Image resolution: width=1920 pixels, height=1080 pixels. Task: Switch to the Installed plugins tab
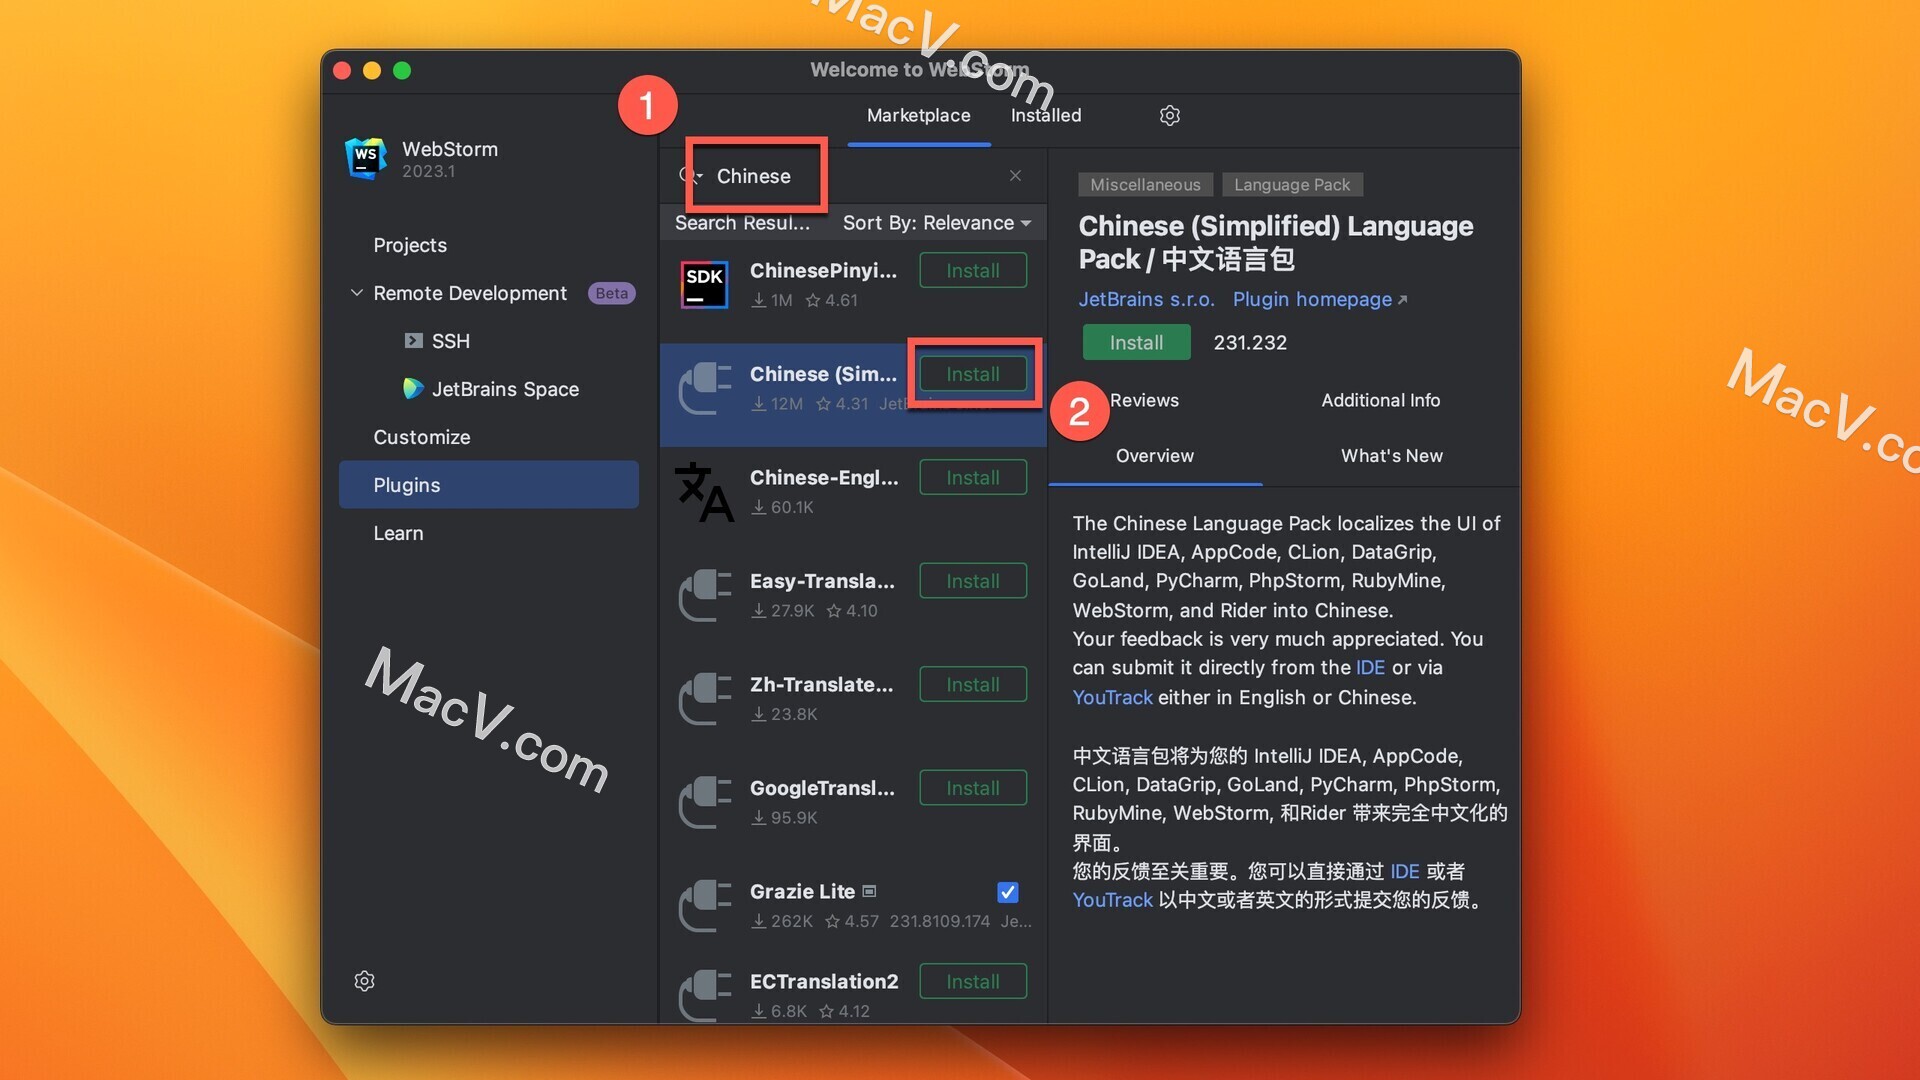[x=1047, y=116]
